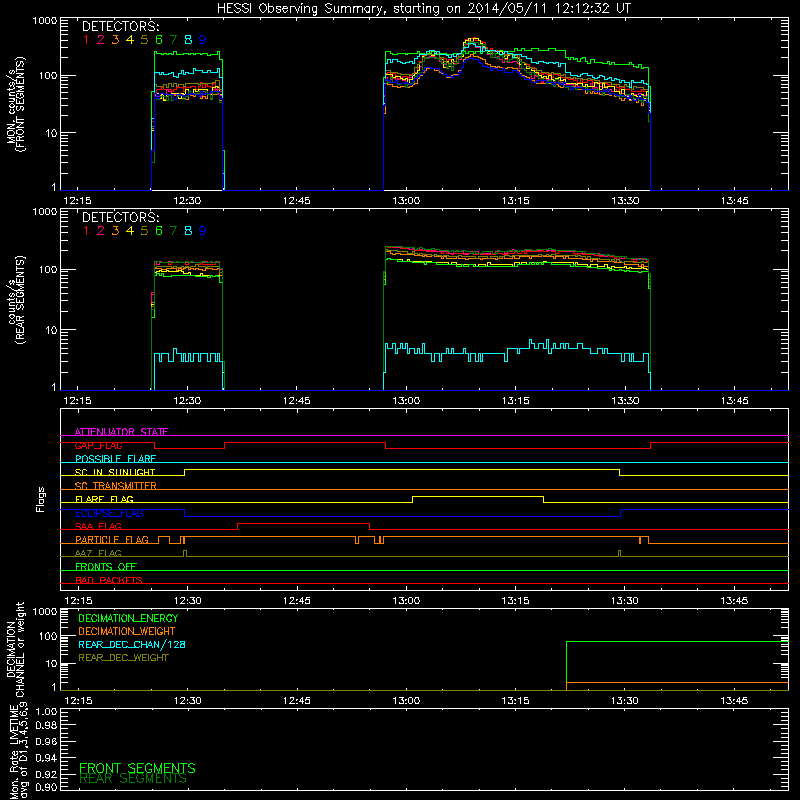
Task: Click cyan detector 8 in front segments legend
Action: click(x=188, y=40)
